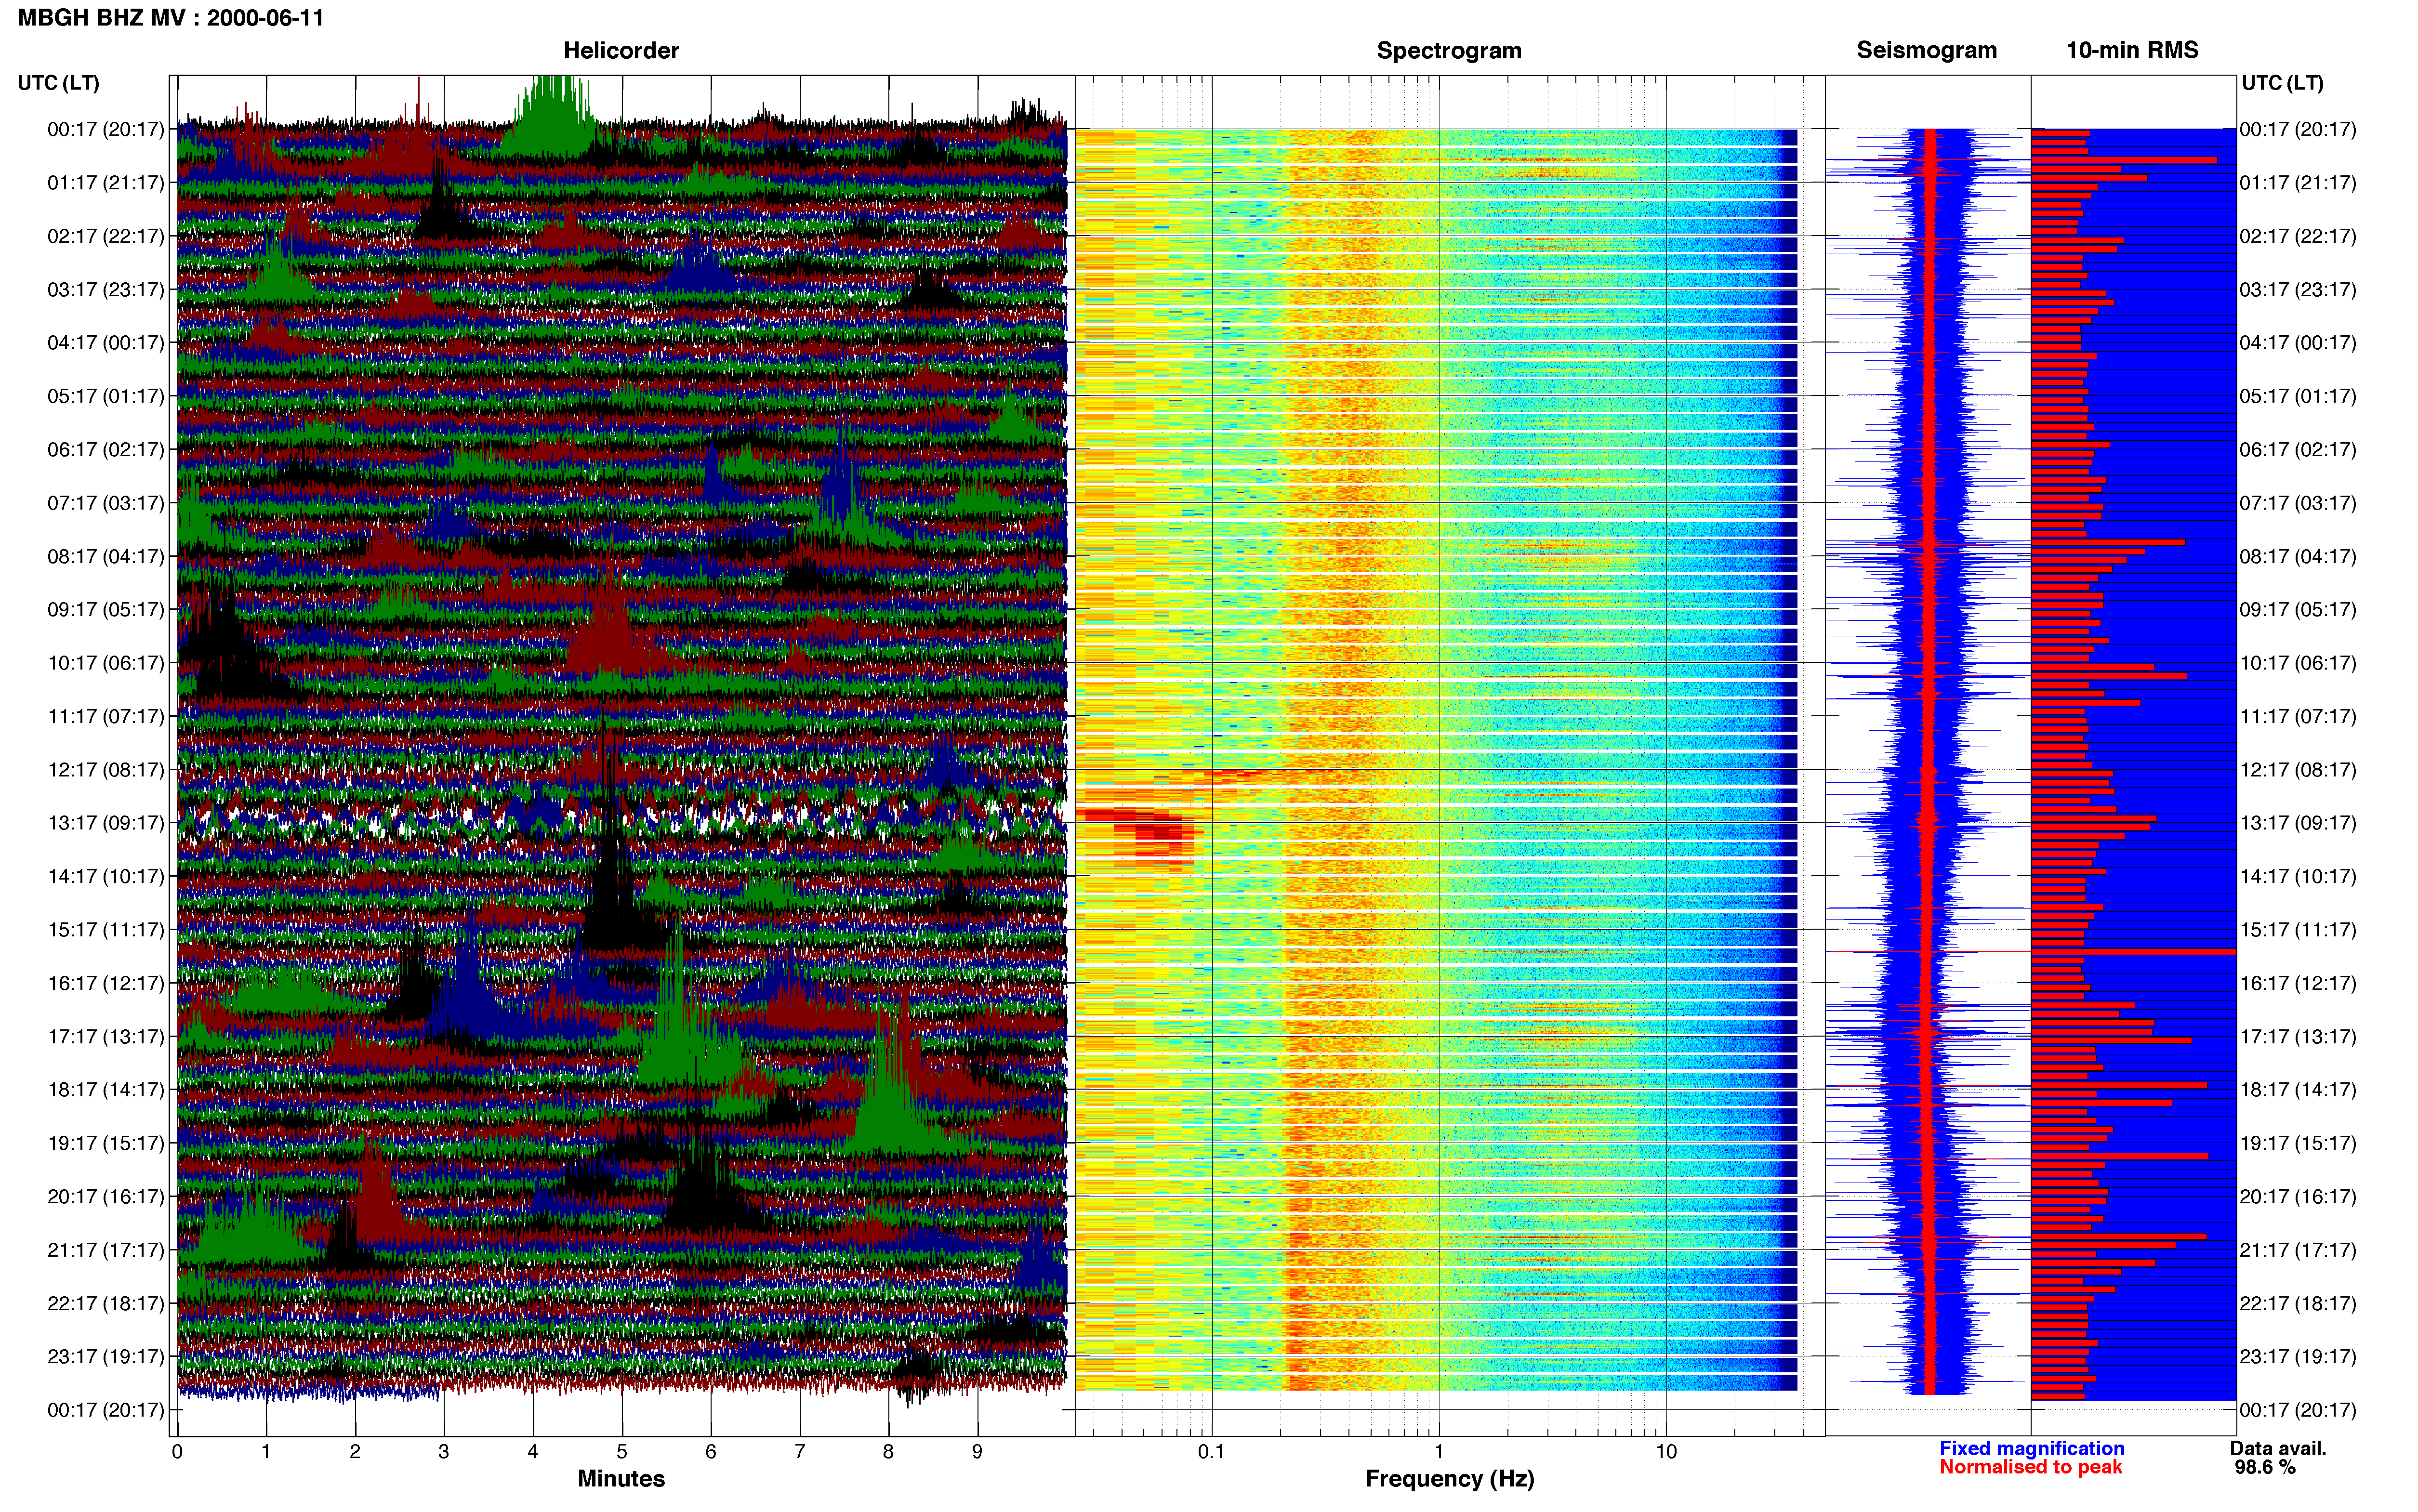
Task: Click the "11:17 (07:17)" helicorder time label
Action: click(106, 716)
